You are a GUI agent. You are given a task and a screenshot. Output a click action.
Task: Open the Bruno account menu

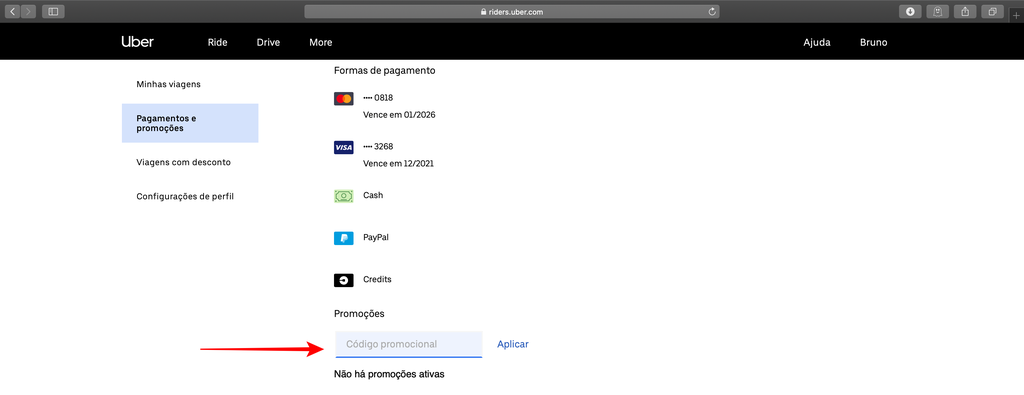(x=874, y=42)
